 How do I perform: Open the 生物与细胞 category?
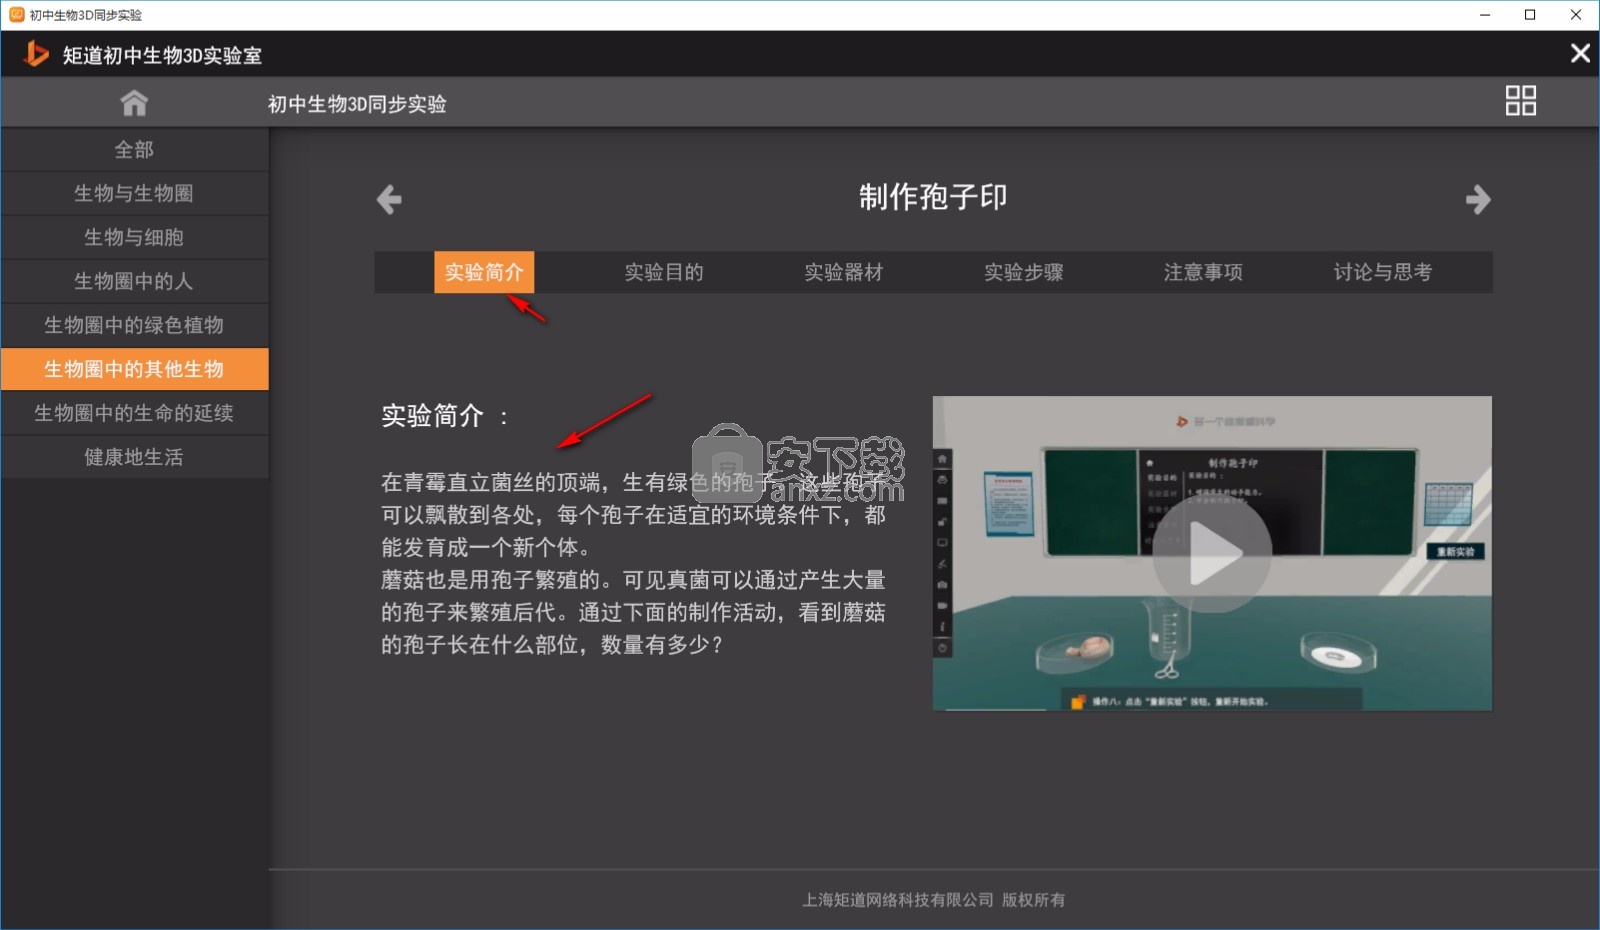[134, 237]
